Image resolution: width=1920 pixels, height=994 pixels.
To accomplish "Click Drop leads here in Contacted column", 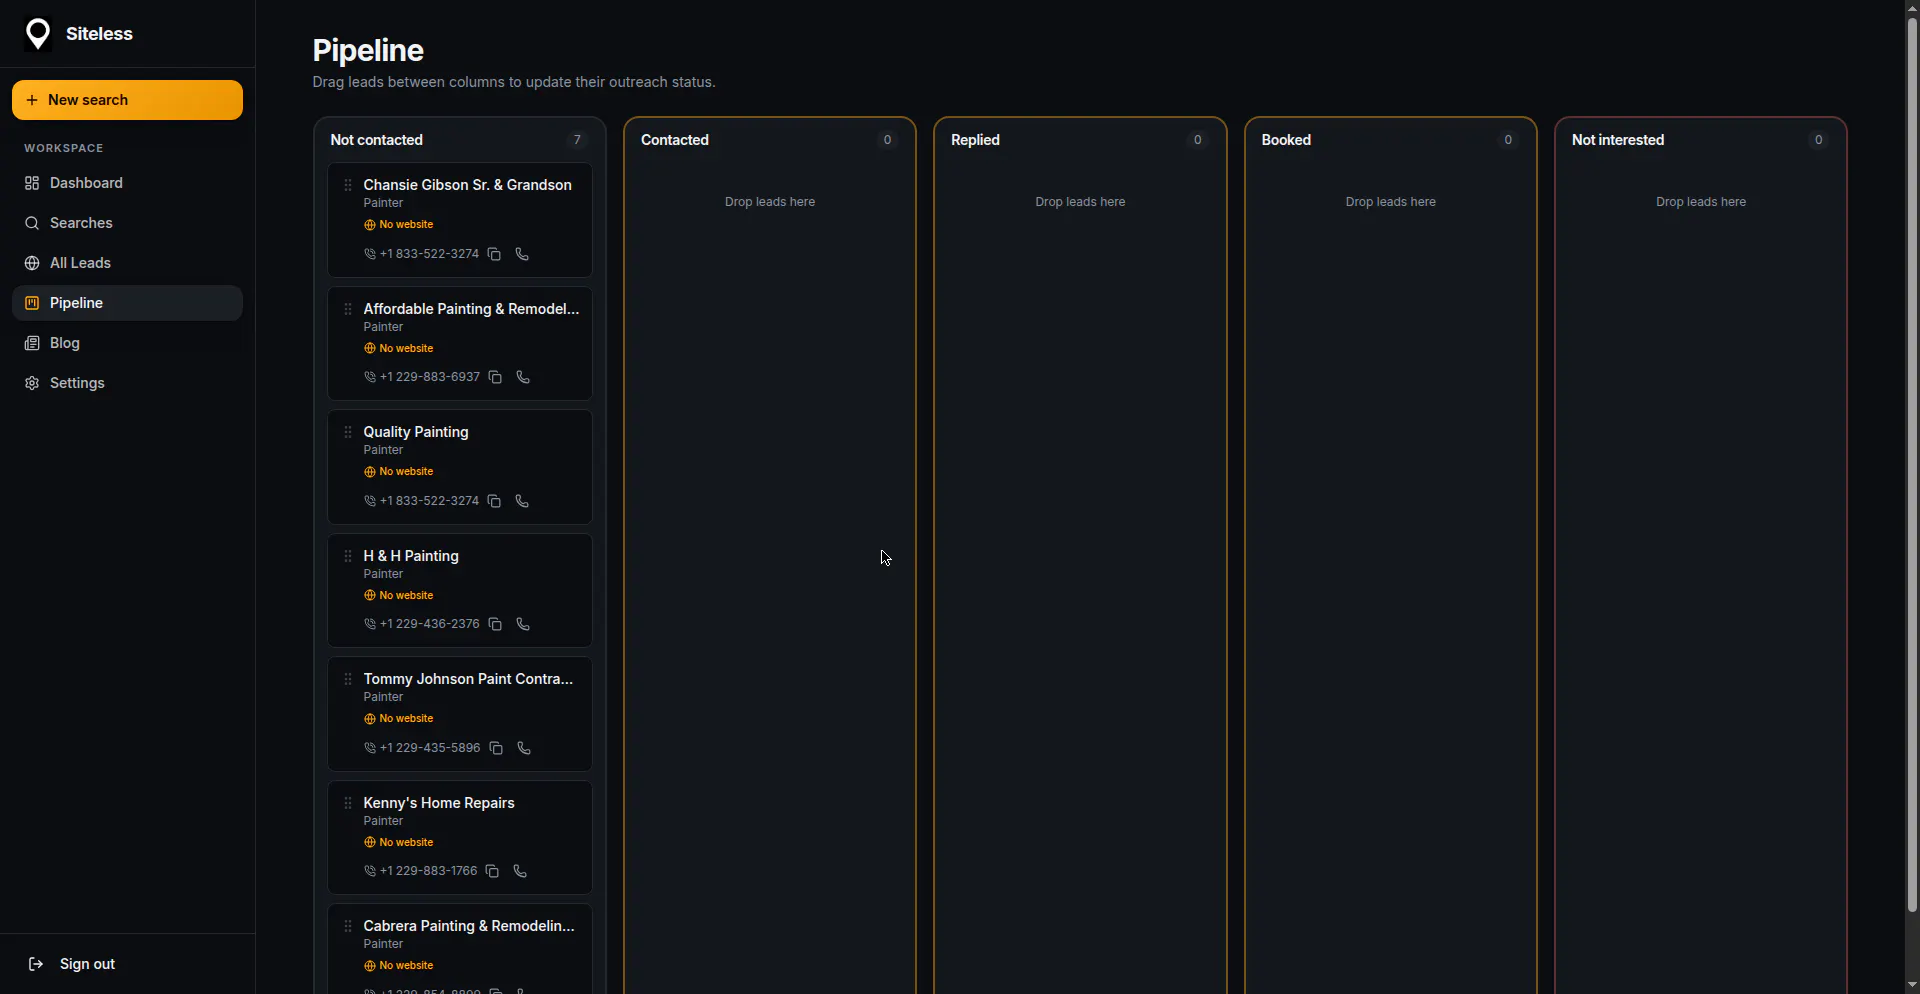I will (x=770, y=202).
